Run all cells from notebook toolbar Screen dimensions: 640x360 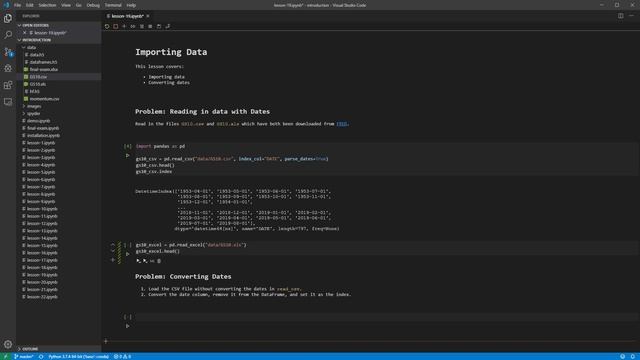point(133,26)
